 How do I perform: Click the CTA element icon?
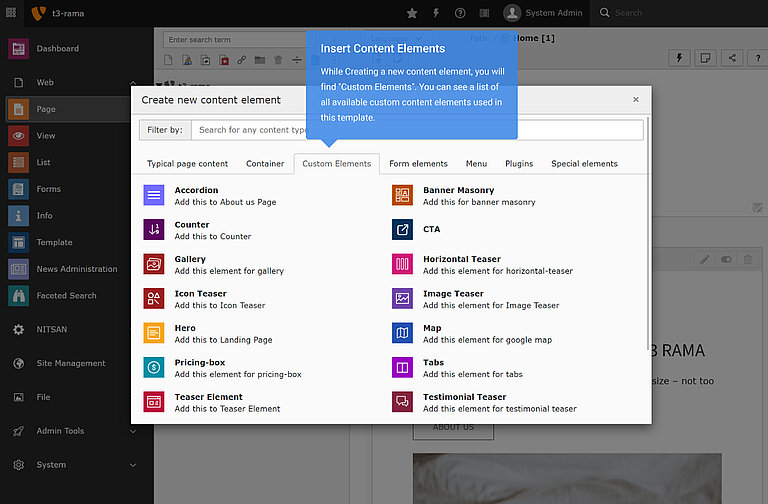[x=402, y=230]
